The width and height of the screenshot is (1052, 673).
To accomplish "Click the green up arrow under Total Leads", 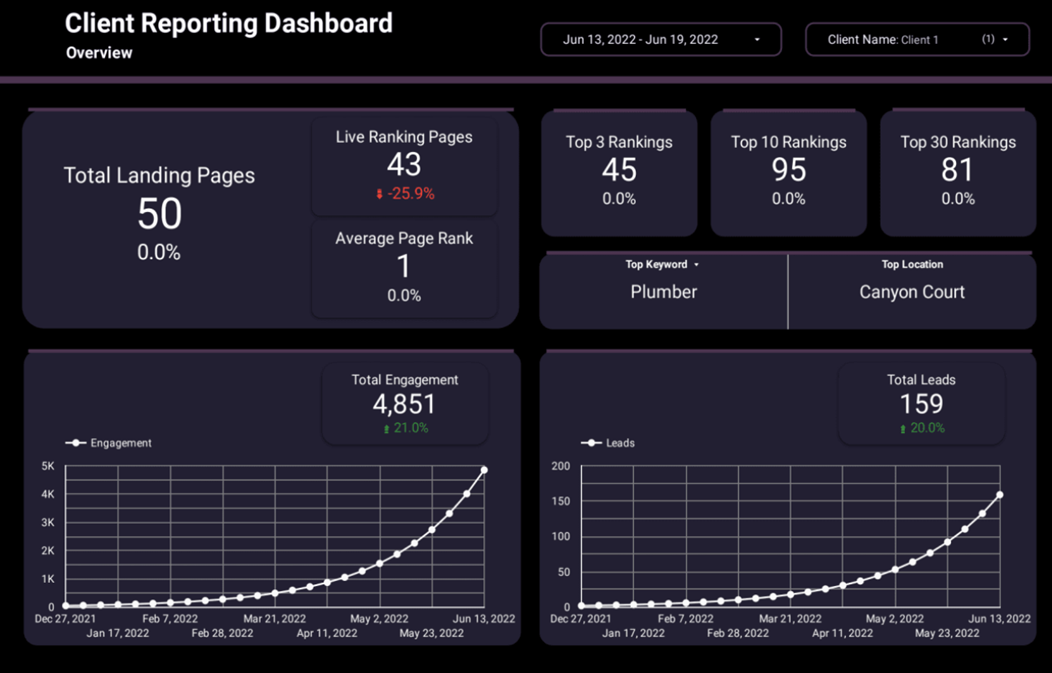I will point(903,429).
